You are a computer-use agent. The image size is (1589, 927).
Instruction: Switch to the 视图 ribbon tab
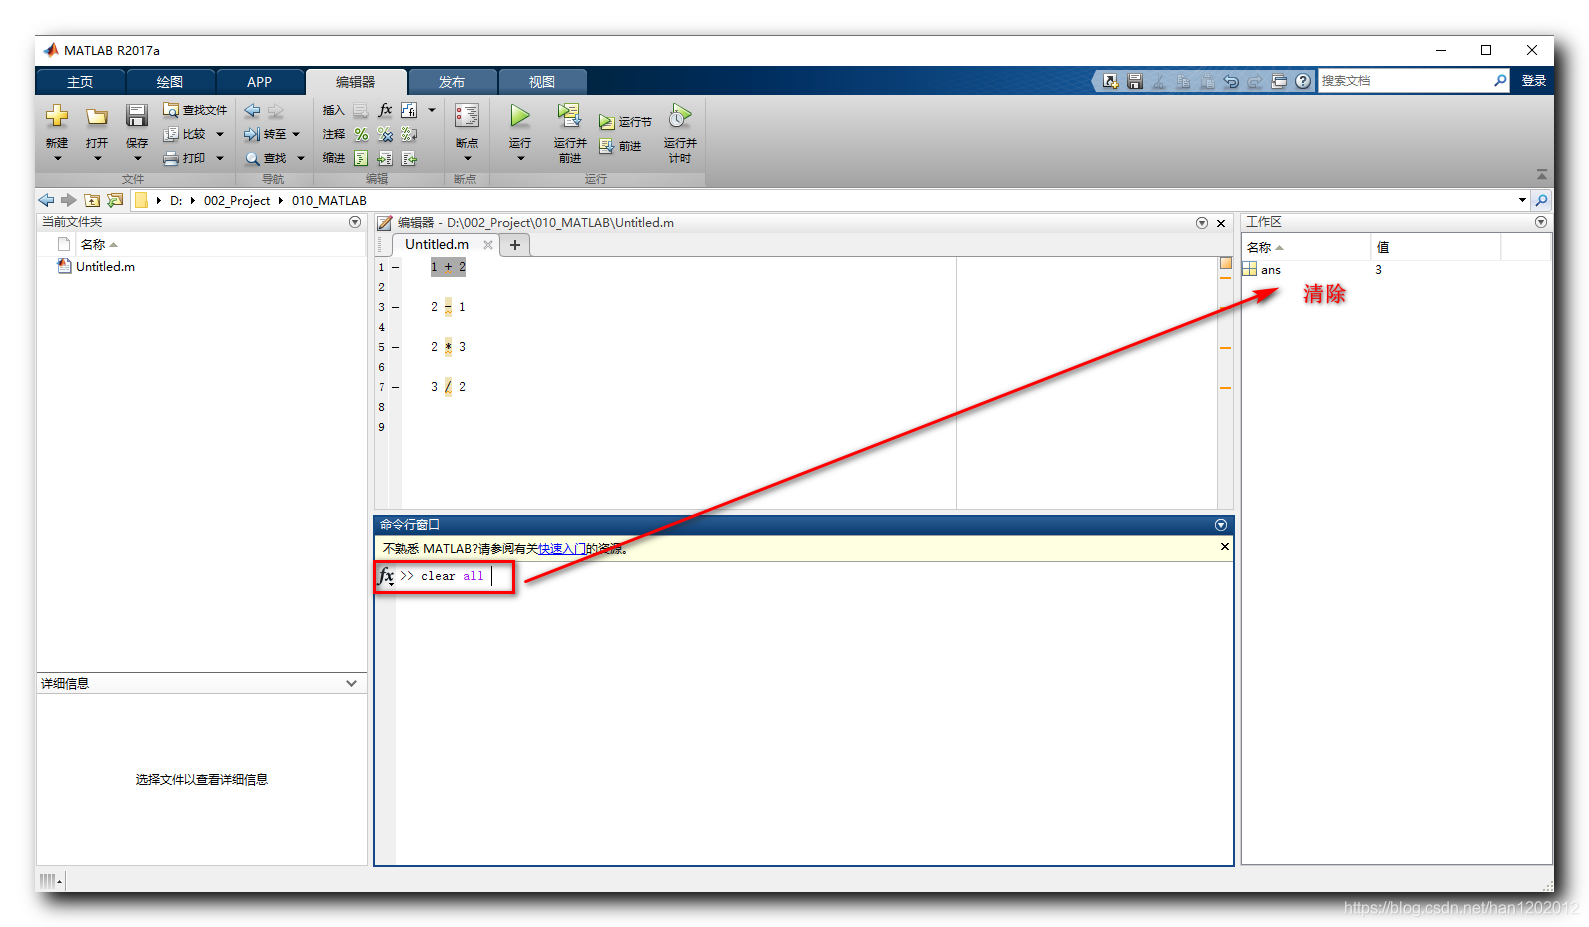[x=542, y=82]
